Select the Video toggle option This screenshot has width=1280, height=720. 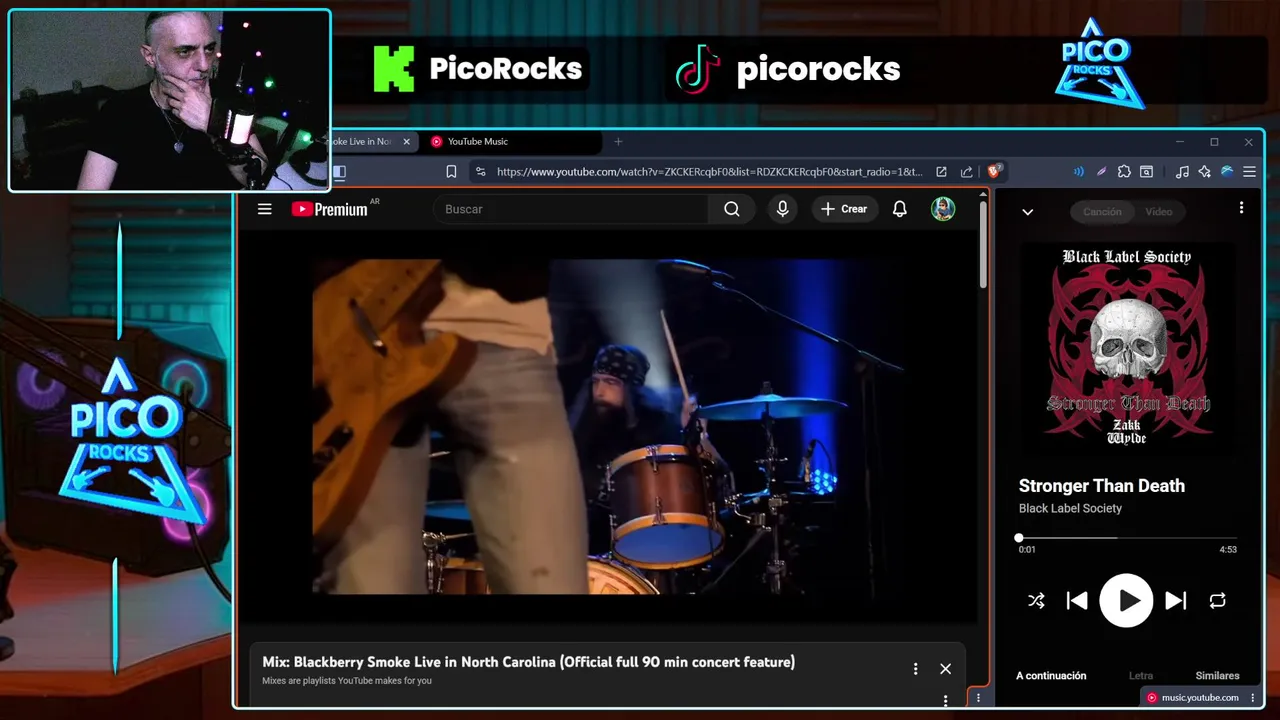[x=1159, y=212]
